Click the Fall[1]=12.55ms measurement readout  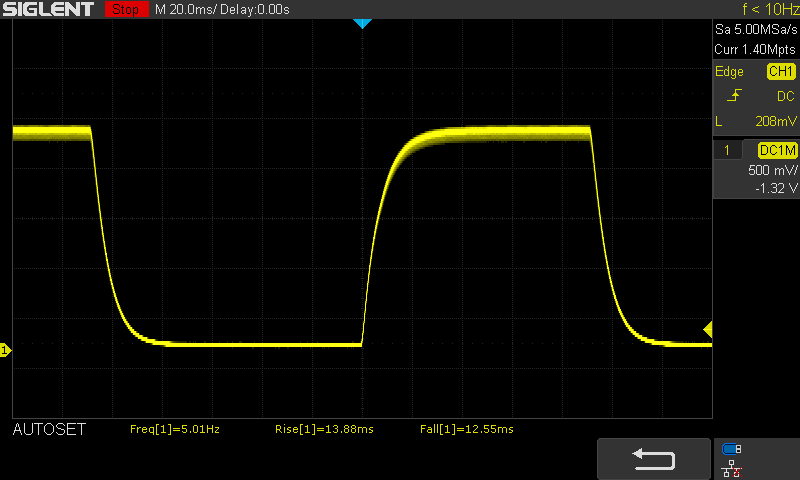click(x=466, y=429)
